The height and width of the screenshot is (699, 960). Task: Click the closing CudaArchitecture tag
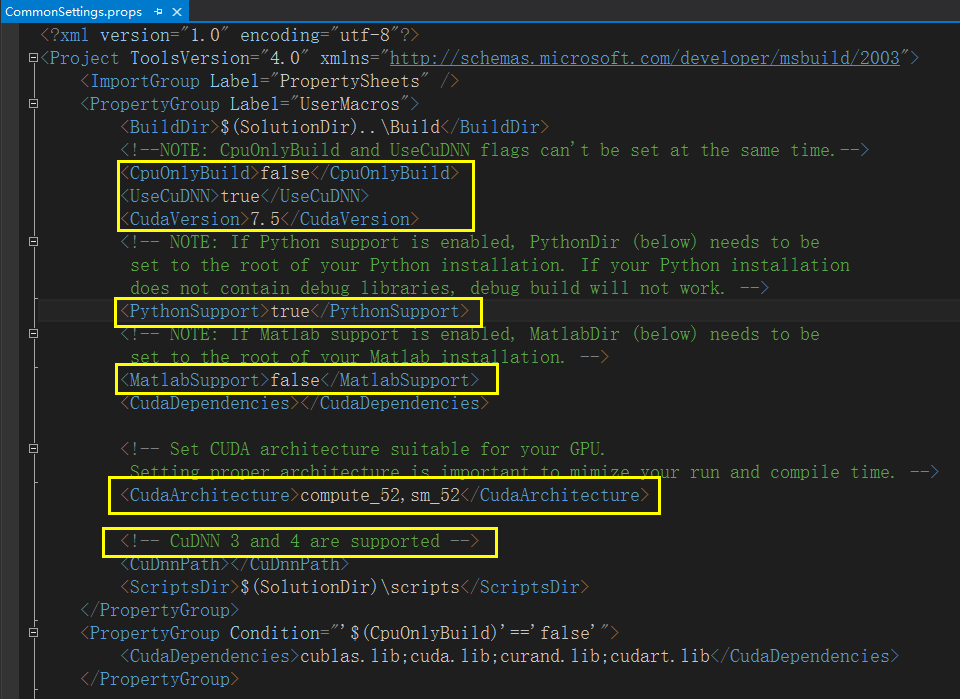point(555,495)
